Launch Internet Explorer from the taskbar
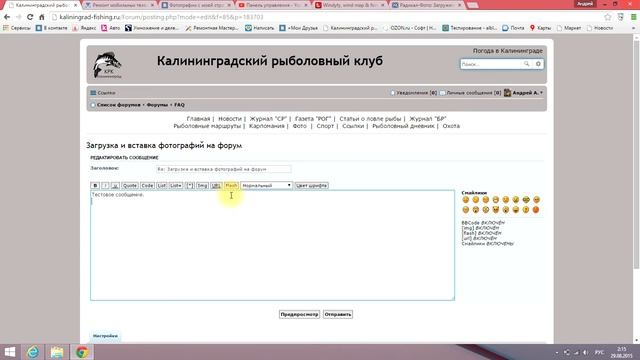 (x=33, y=352)
